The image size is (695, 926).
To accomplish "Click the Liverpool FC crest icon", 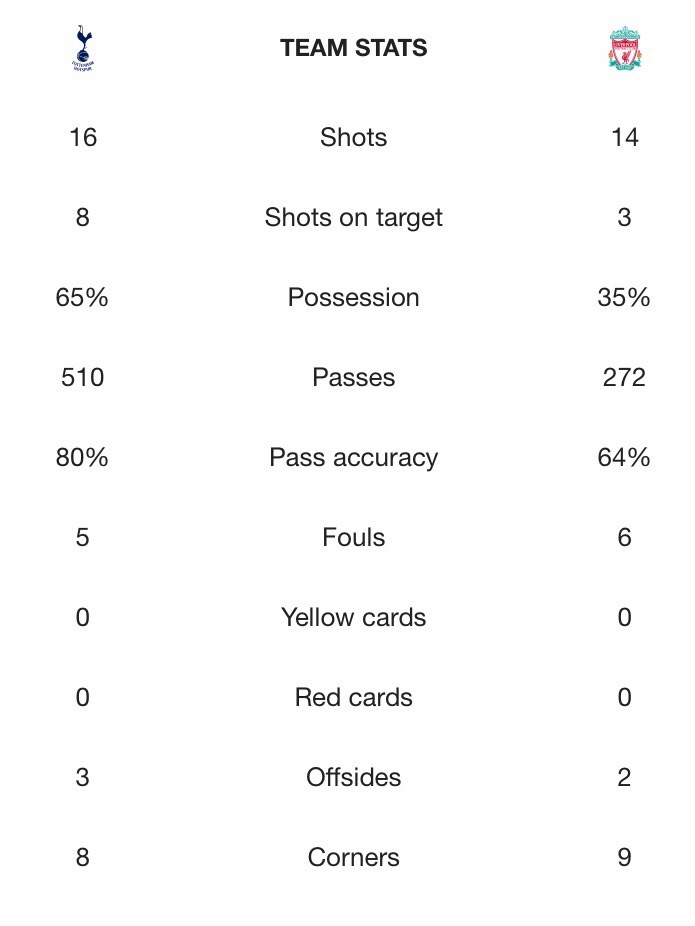I will pos(625,48).
